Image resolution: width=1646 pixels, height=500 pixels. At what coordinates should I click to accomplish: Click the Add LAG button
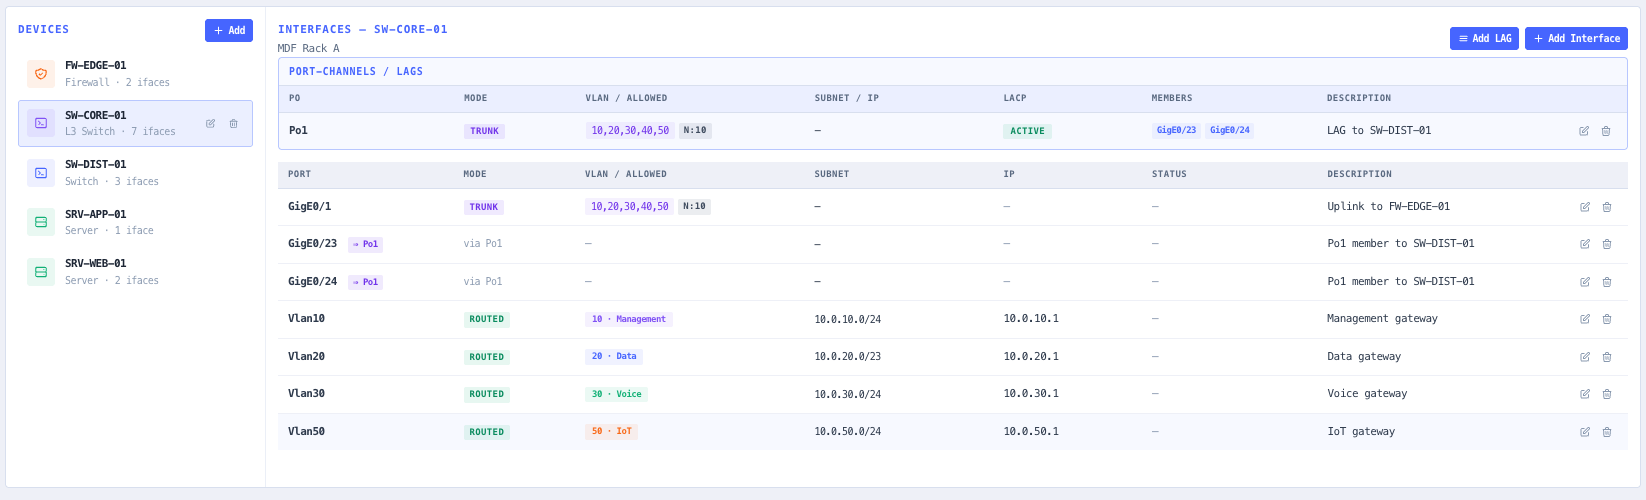tap(1484, 38)
